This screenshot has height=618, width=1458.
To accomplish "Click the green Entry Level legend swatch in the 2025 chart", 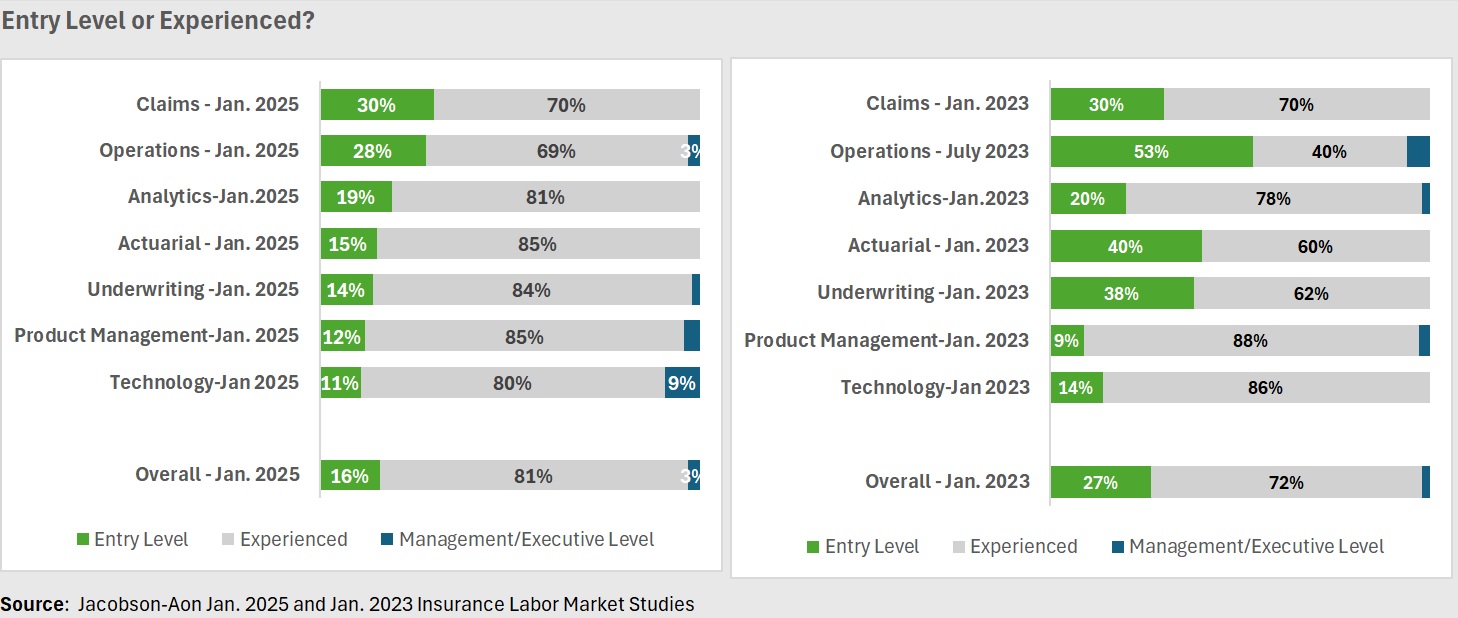I will point(83,540).
